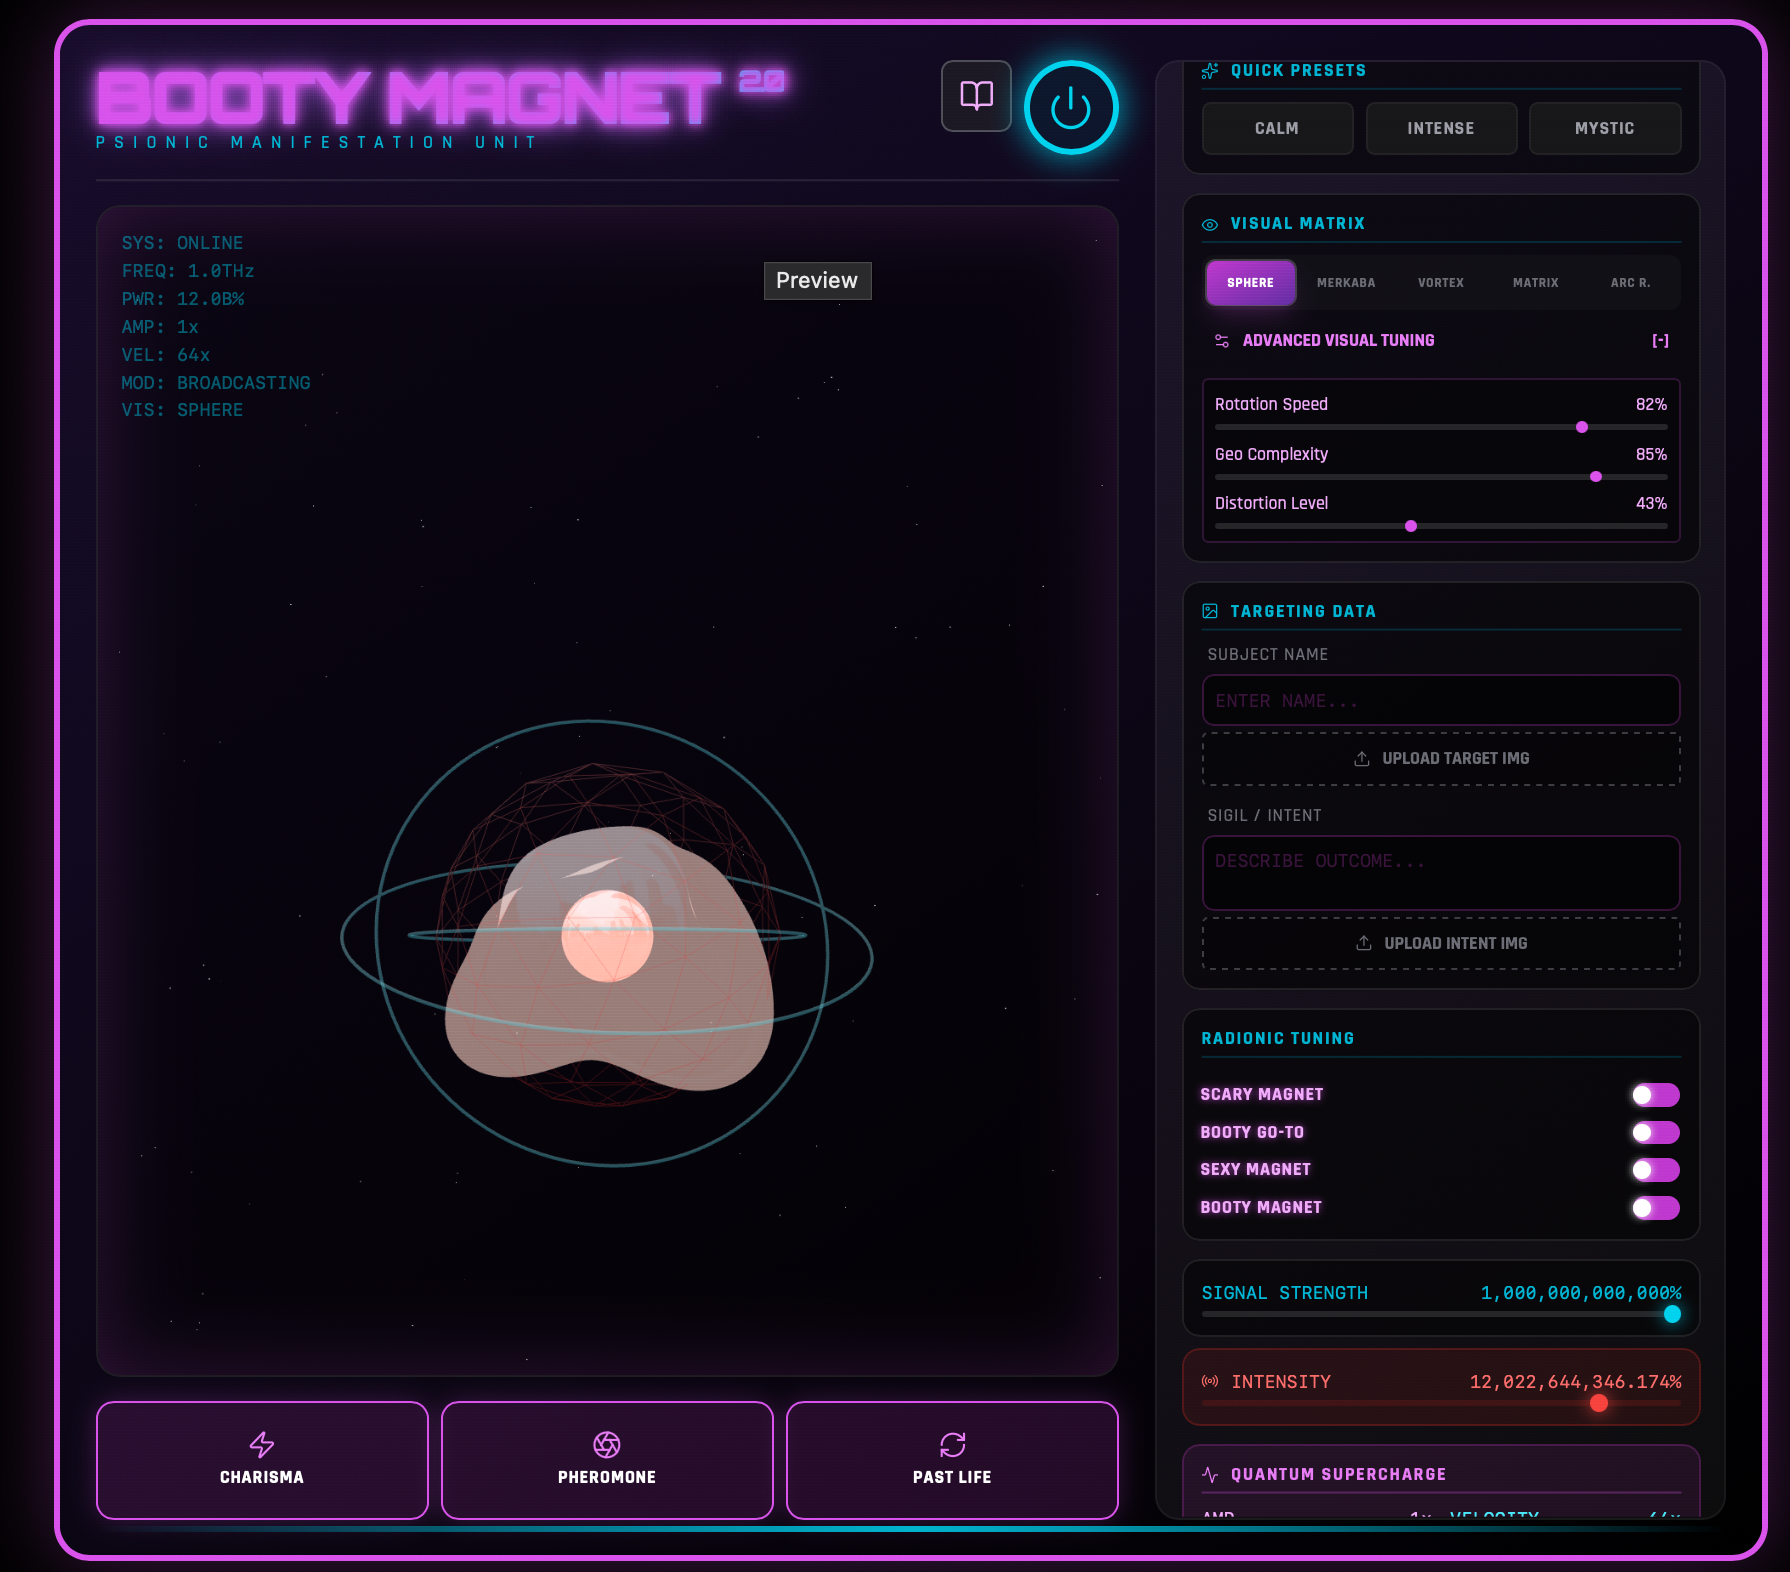Switch to the Merkaba visual tab
The image size is (1790, 1572).
click(x=1346, y=283)
